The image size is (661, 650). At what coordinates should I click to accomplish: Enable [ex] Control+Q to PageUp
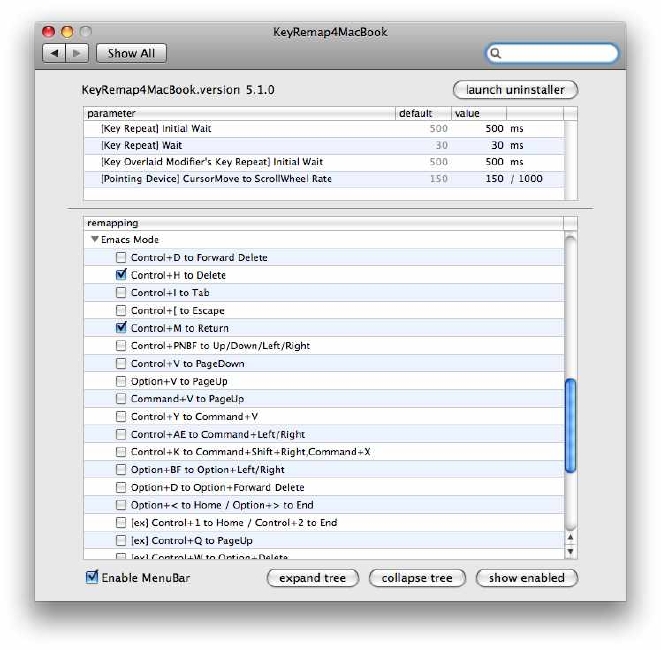(x=121, y=540)
